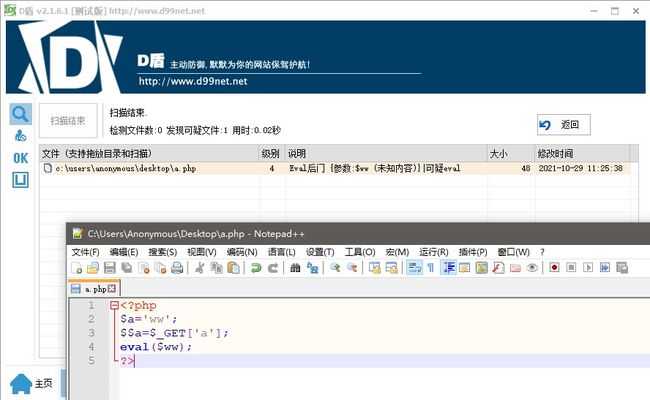Select the c:\users\anonymous\desktop\a.php result row
Viewport: 650px width, 400px height.
[335, 168]
